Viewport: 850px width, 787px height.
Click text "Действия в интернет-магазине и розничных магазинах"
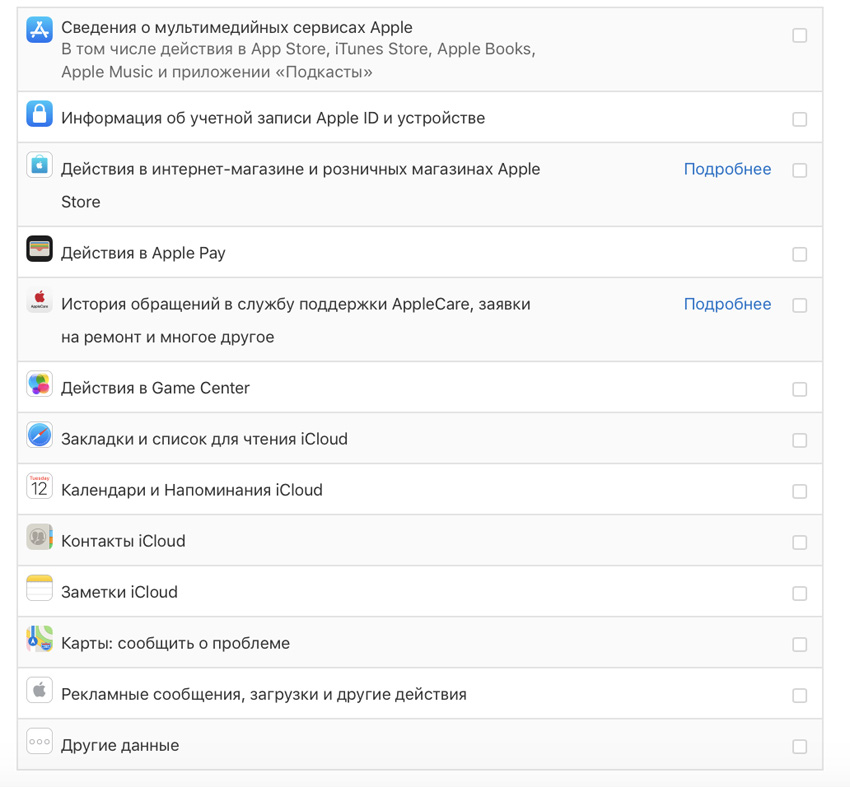pyautogui.click(x=278, y=169)
